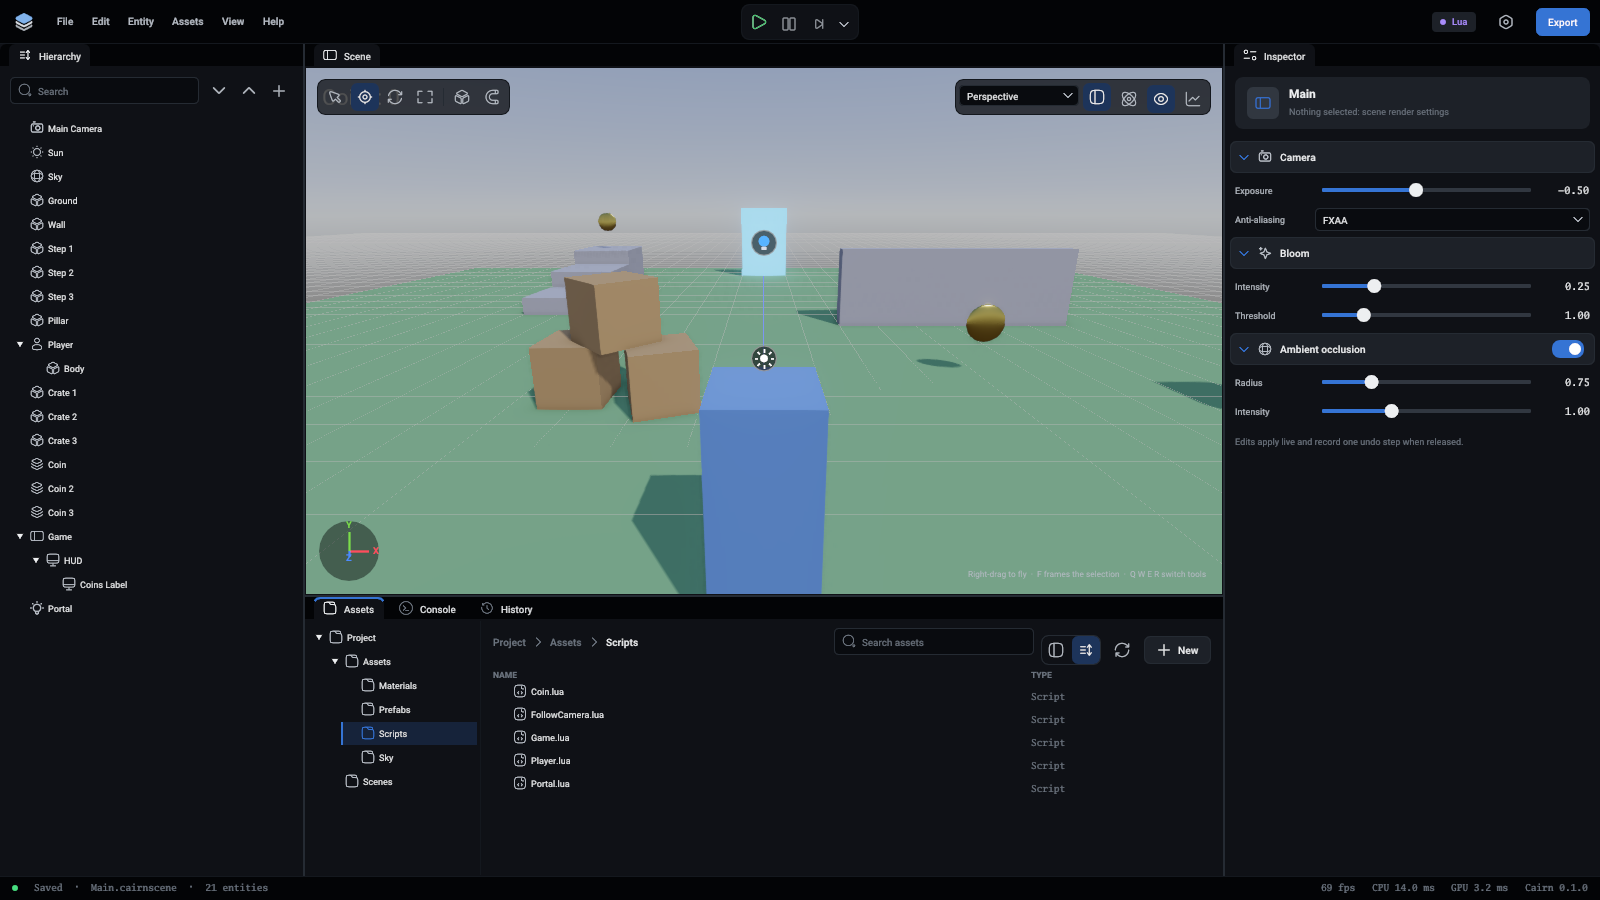Click the Hierarchy search field
Screen dimensions: 1600x900
pyautogui.click(x=105, y=91)
